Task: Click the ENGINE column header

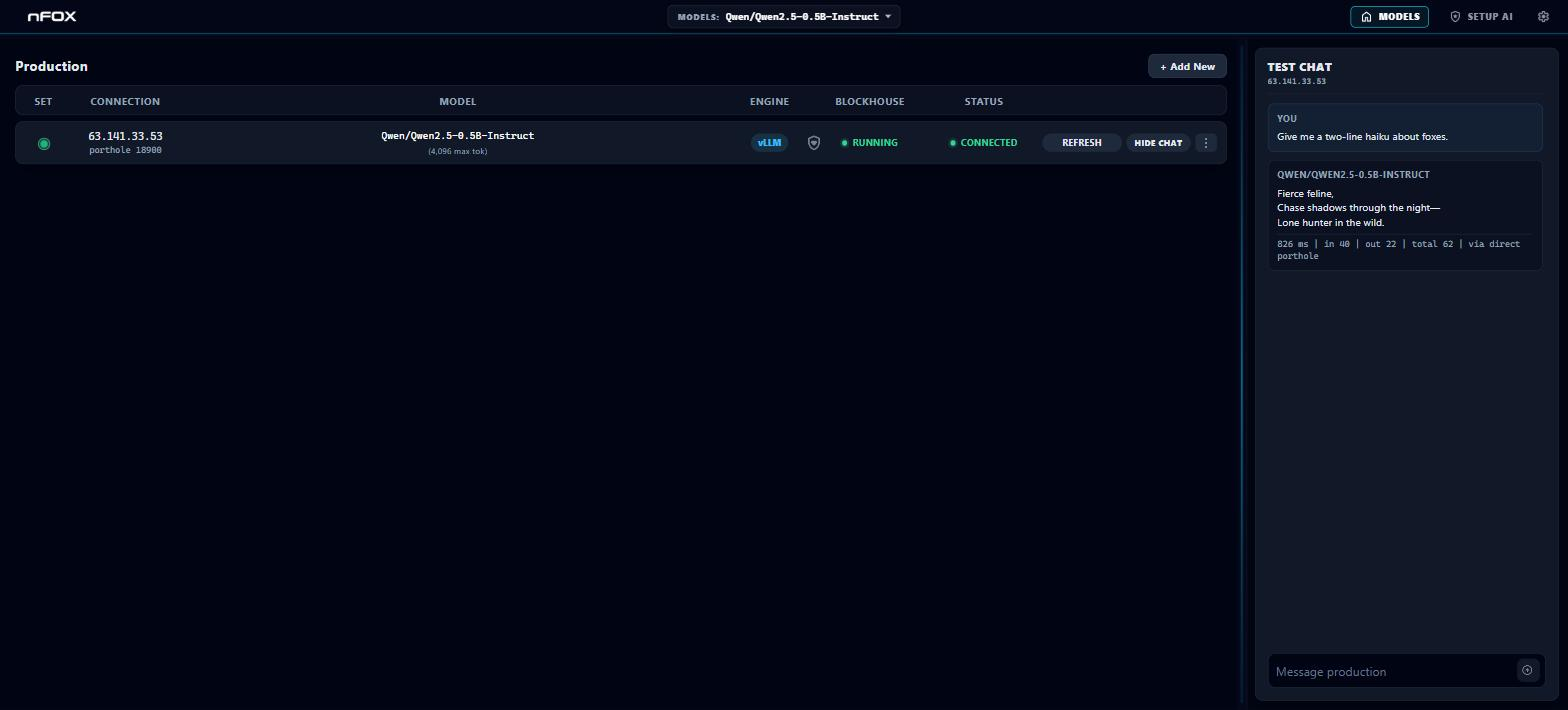Action: pyautogui.click(x=769, y=102)
